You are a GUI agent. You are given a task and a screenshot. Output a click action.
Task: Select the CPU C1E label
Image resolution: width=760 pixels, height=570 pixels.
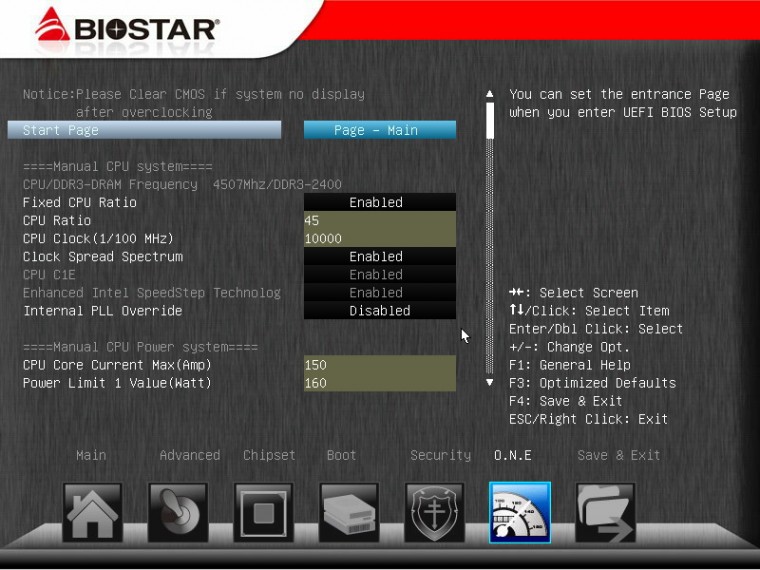click(x=49, y=274)
